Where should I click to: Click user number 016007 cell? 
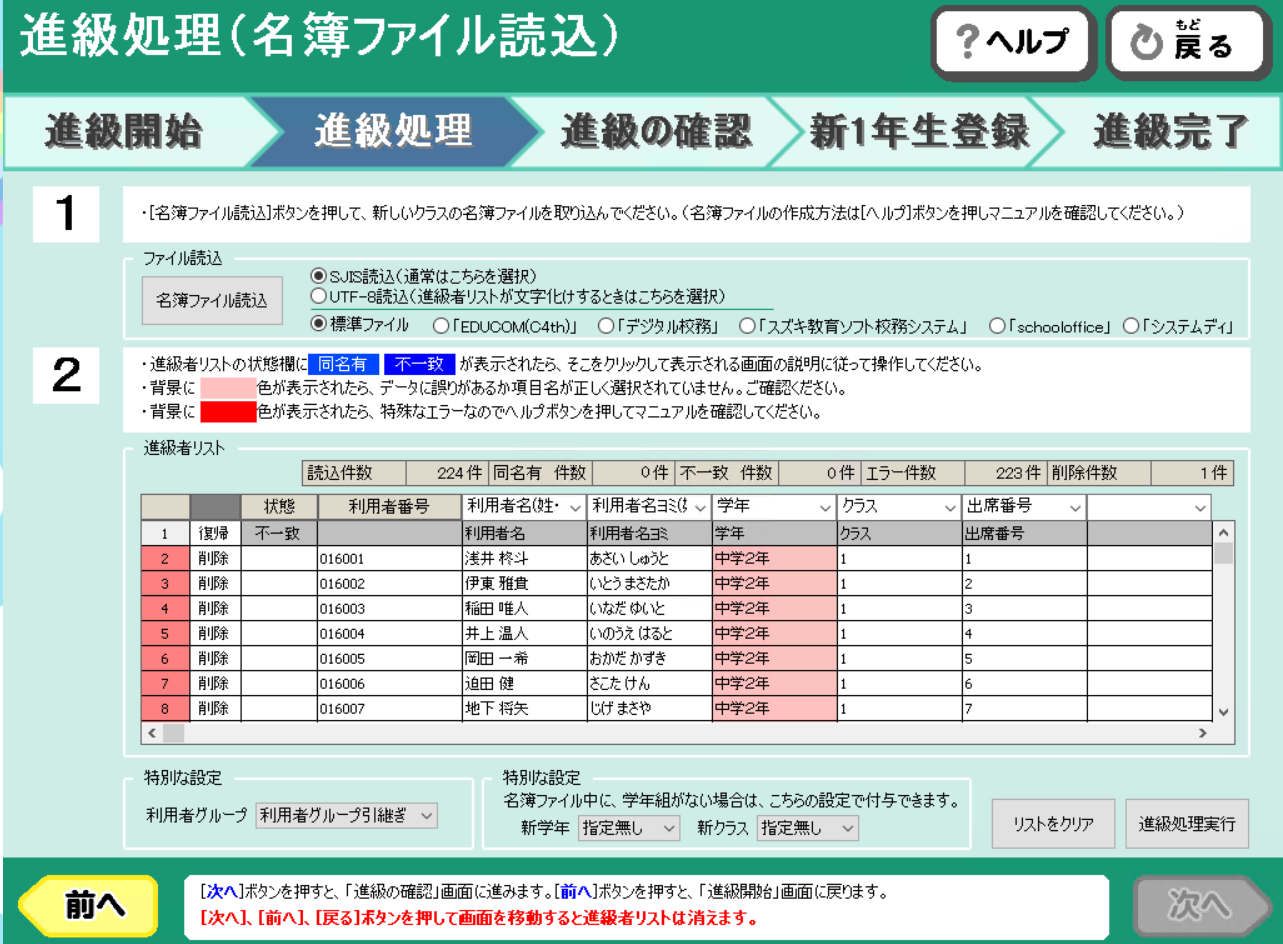389,708
